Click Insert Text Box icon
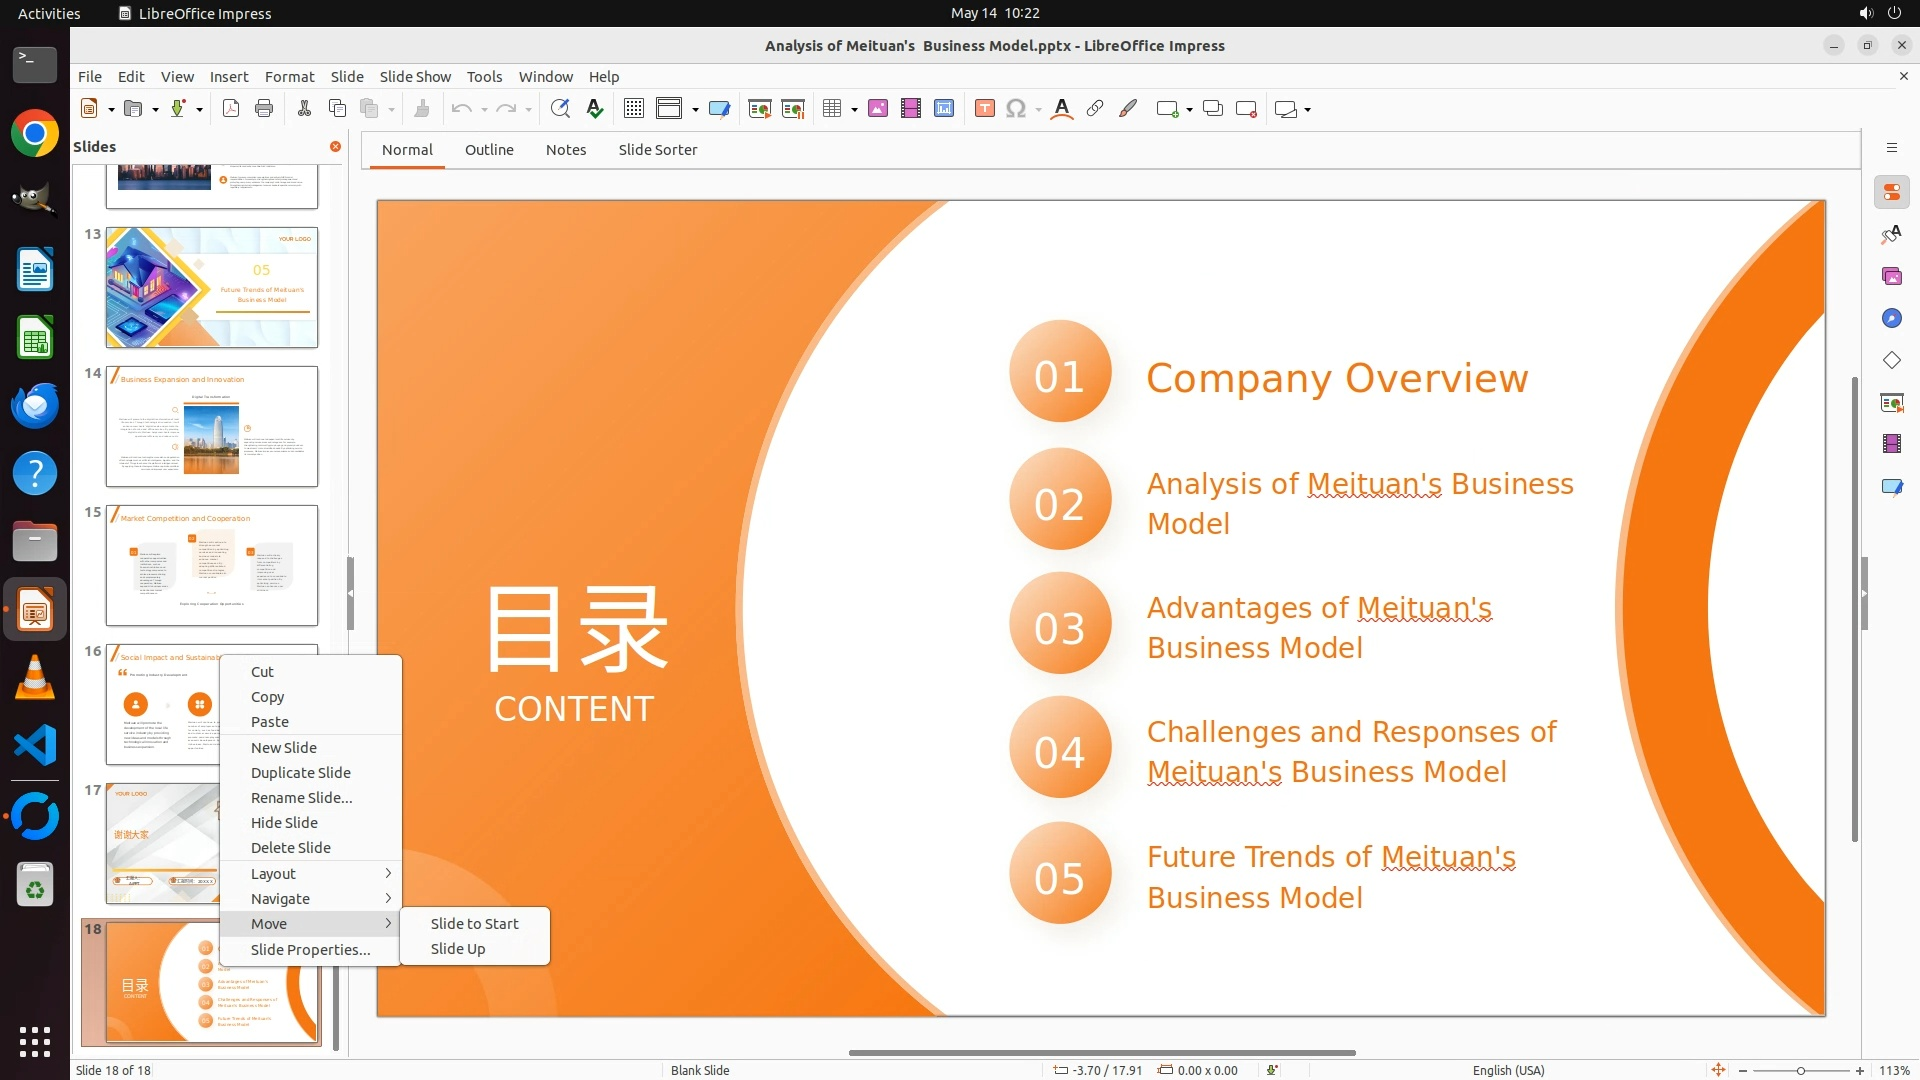The height and width of the screenshot is (1080, 1920). [985, 109]
